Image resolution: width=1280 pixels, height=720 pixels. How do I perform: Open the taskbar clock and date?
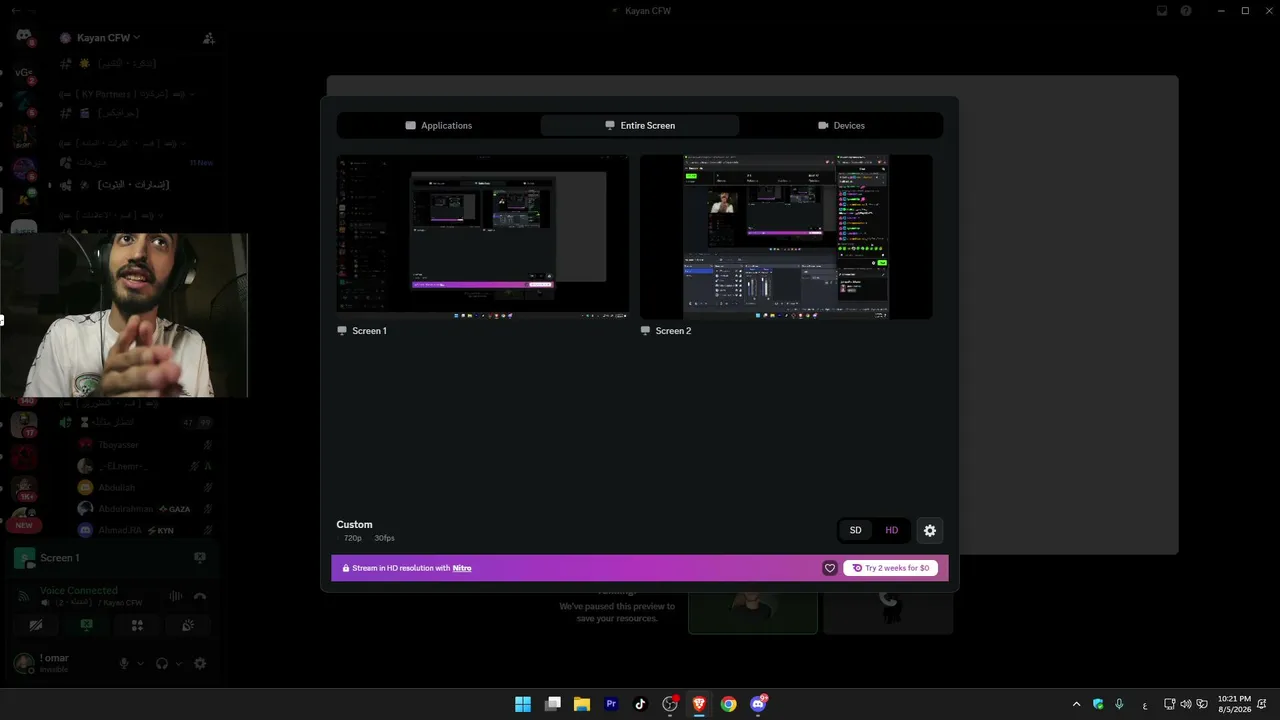tap(1234, 704)
